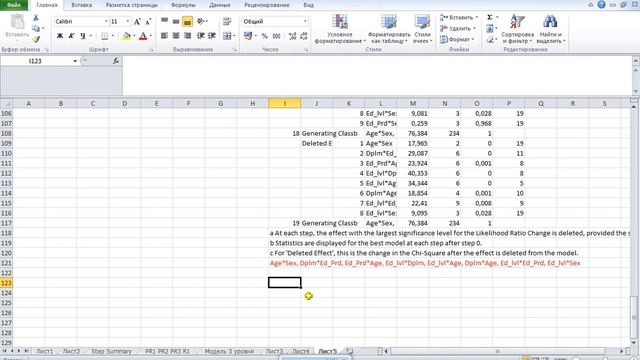Open the PR1 PR2 PR3 R1 sheet tab
Viewport: 640px width, 360px height.
click(x=167, y=351)
